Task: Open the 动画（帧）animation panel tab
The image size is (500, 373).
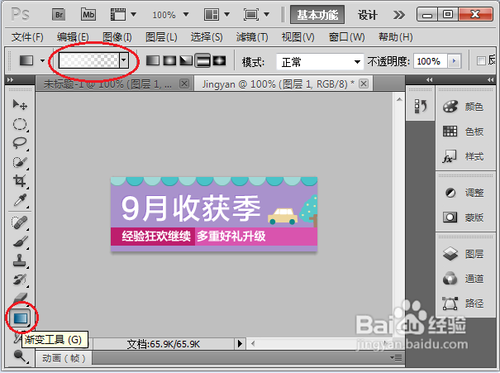Action: point(64,358)
